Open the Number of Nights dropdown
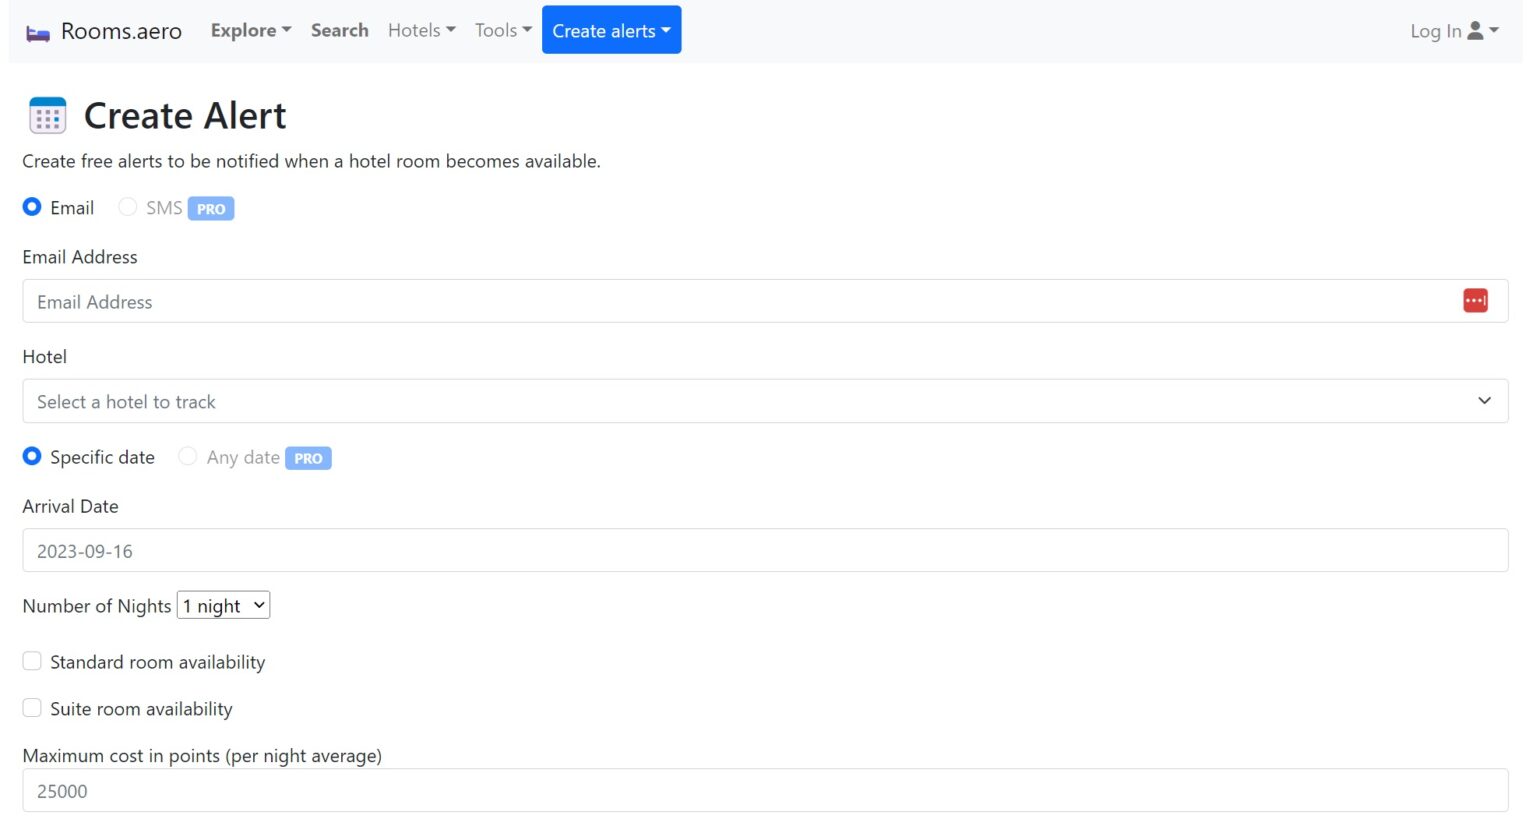Screen dimensions: 1536x819 [x=224, y=606]
